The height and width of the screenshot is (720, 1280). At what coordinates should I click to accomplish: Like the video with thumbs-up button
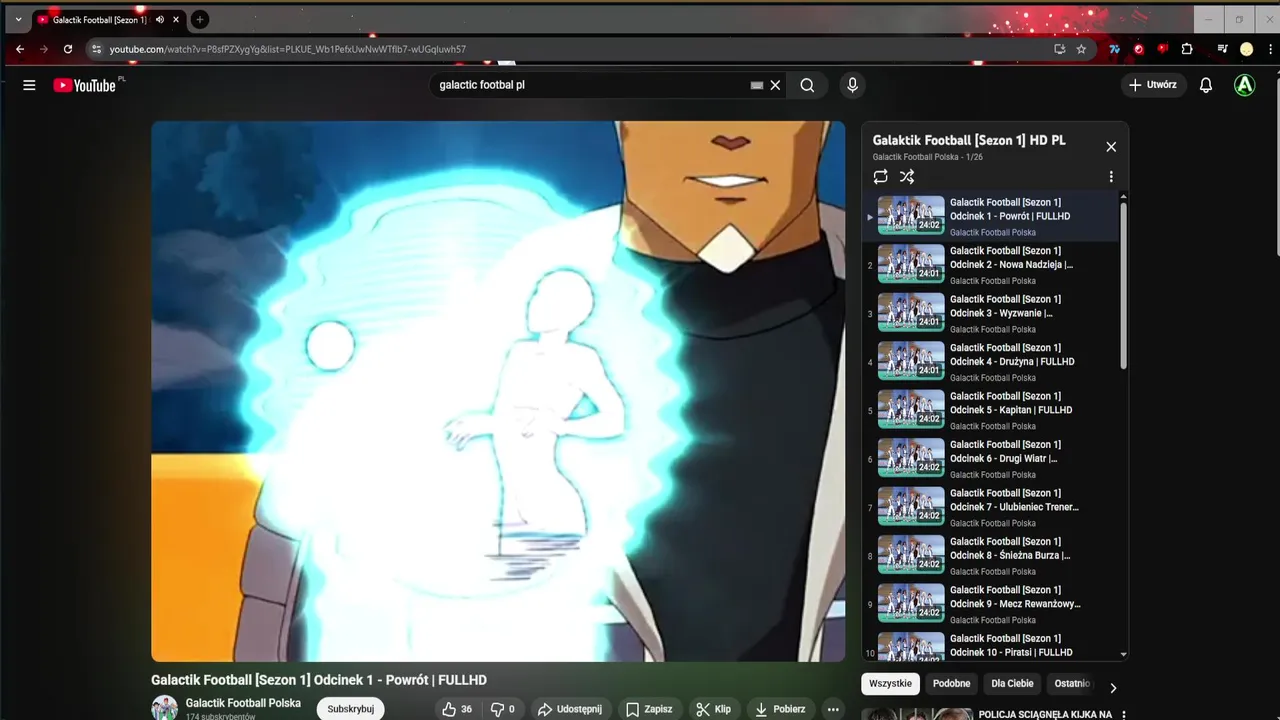(x=457, y=709)
